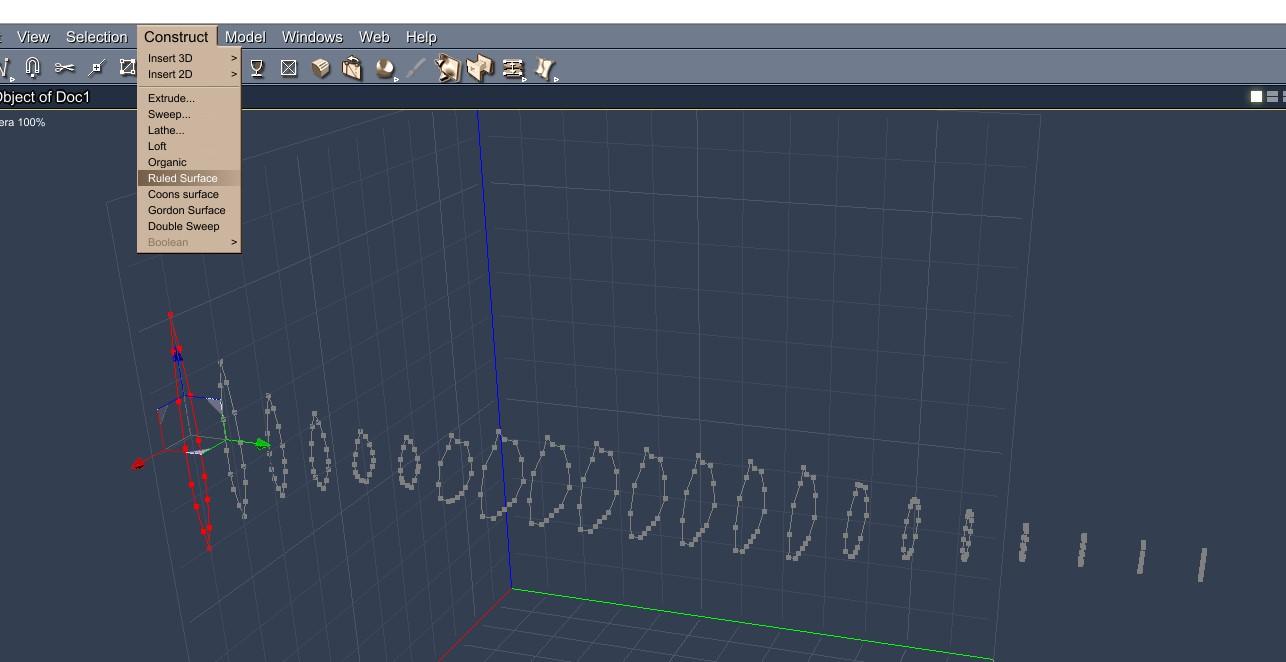The image size is (1286, 662).
Task: Select the magnet snap tool icon
Action: 32,68
